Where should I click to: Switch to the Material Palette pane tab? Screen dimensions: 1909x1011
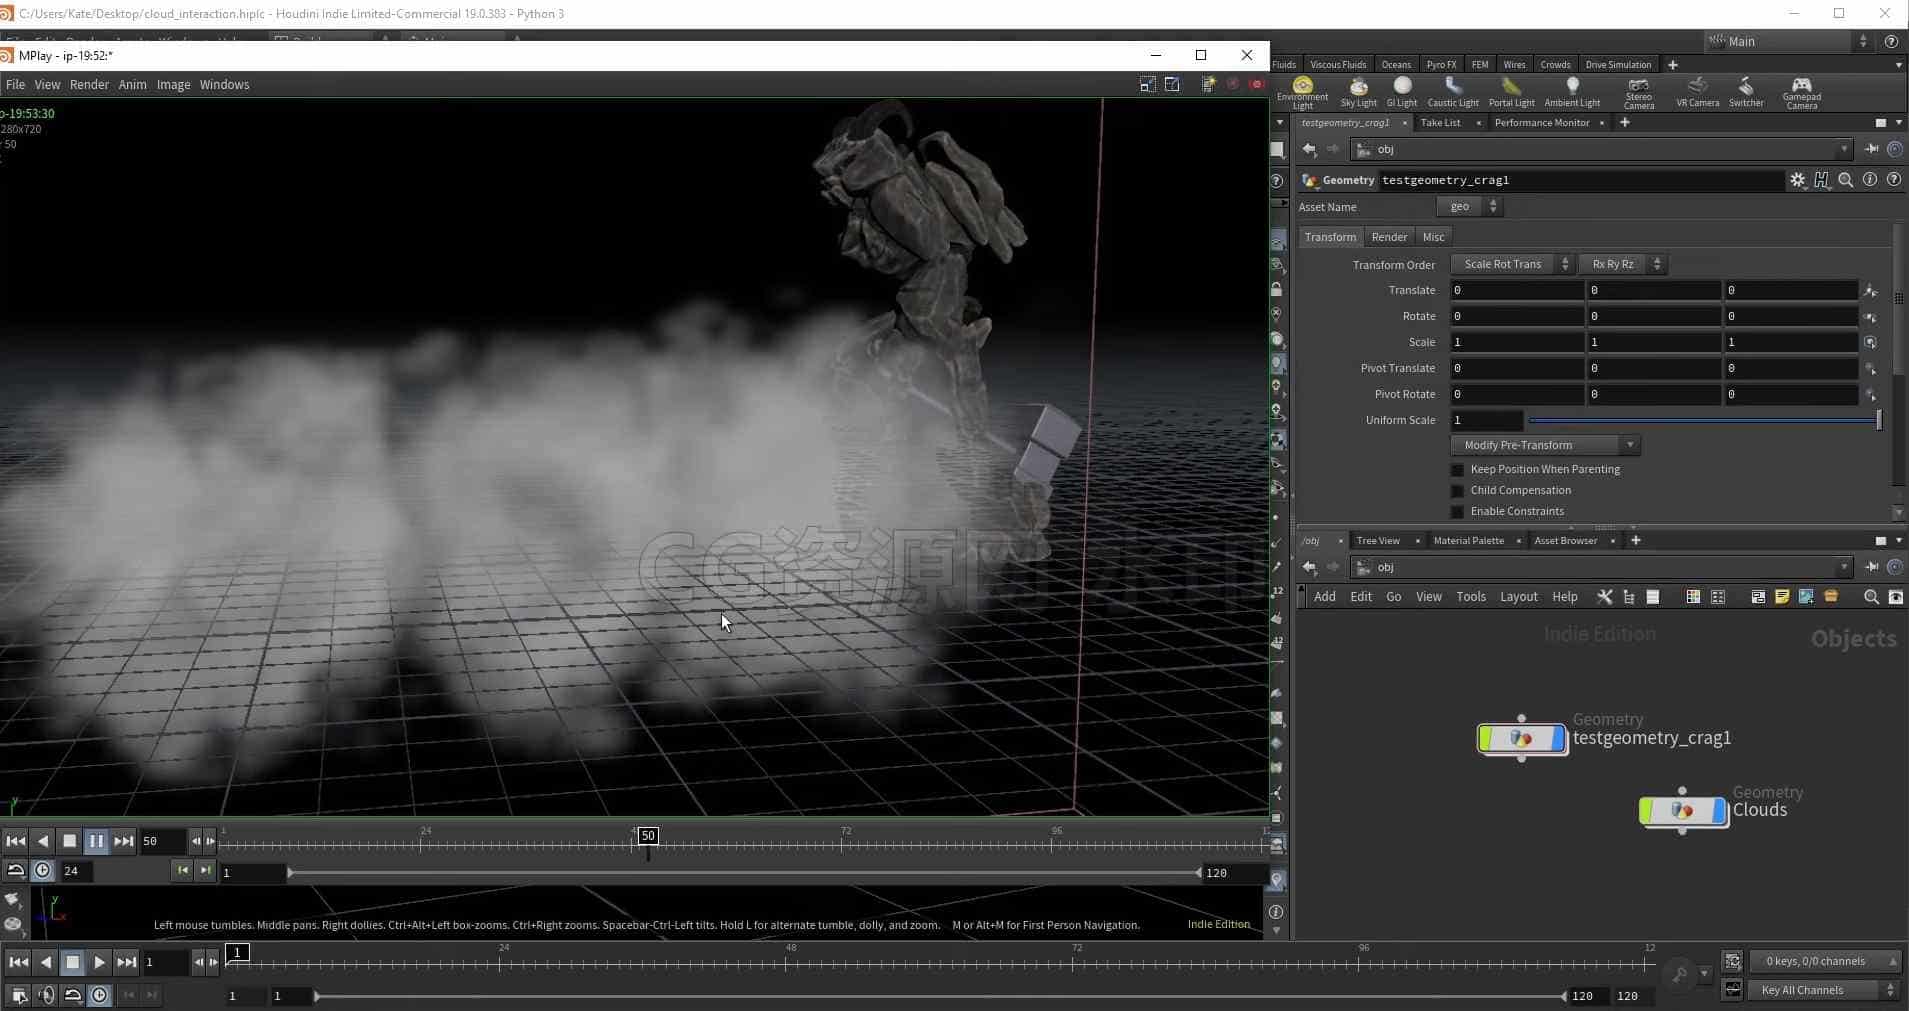tap(1468, 541)
